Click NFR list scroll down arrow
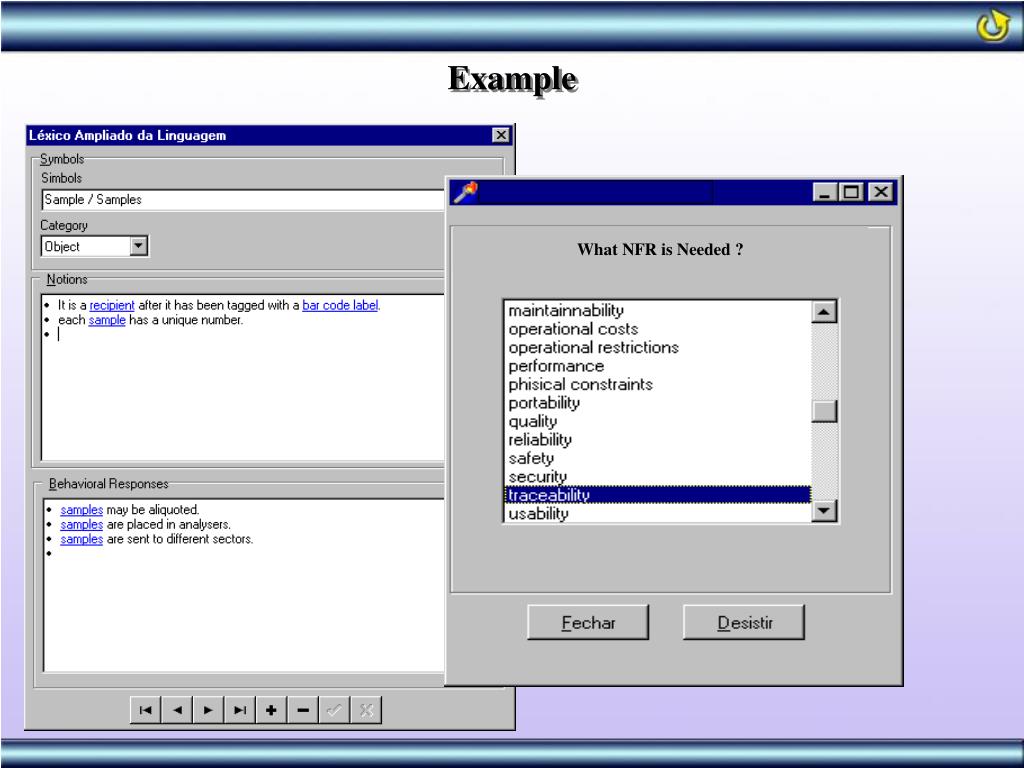The width and height of the screenshot is (1024, 768). coord(824,510)
